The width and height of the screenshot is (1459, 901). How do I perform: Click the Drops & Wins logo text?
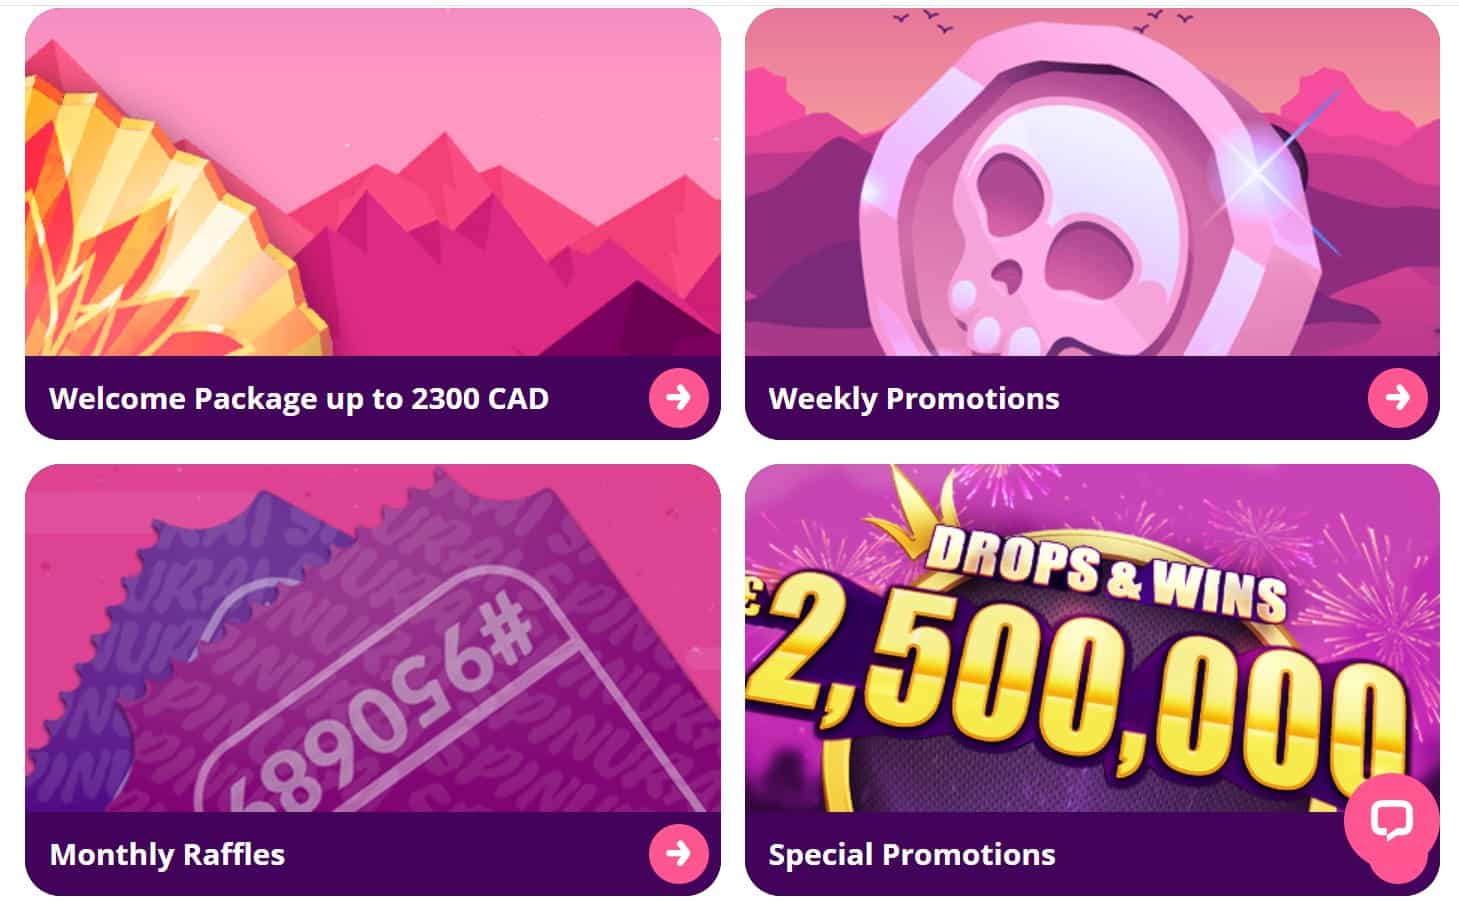(1105, 572)
